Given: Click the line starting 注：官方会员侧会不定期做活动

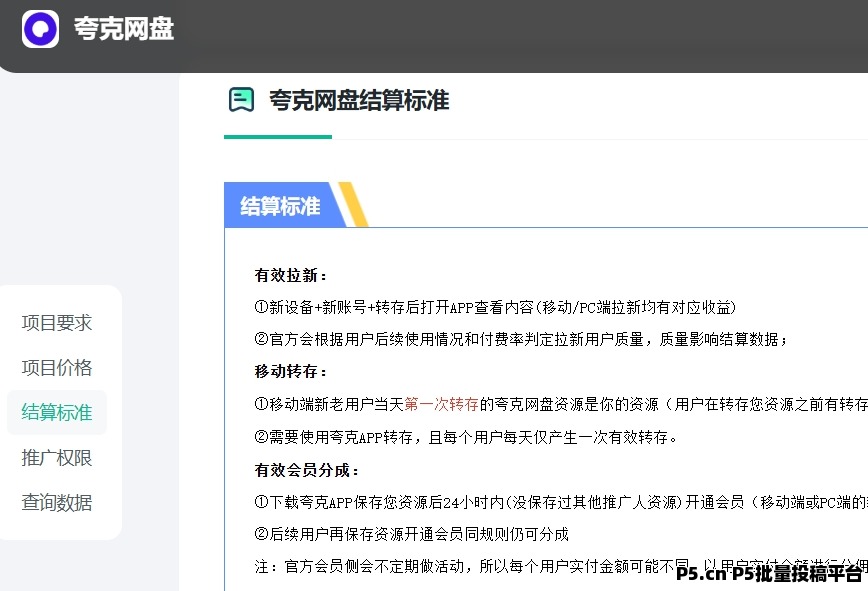Looking at the screenshot, I should pos(561,566).
